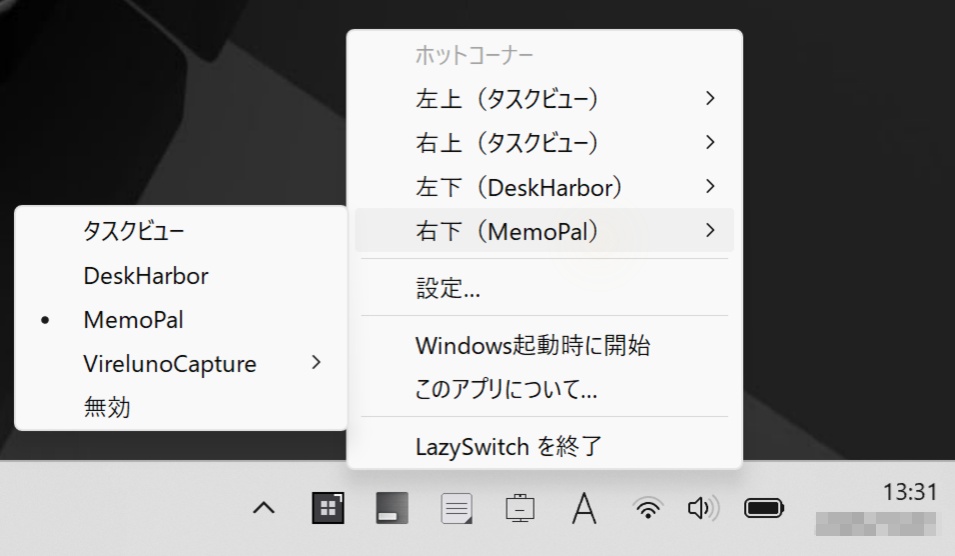Click the battery status tray icon
Image resolution: width=955 pixels, height=556 pixels.
pos(764,508)
